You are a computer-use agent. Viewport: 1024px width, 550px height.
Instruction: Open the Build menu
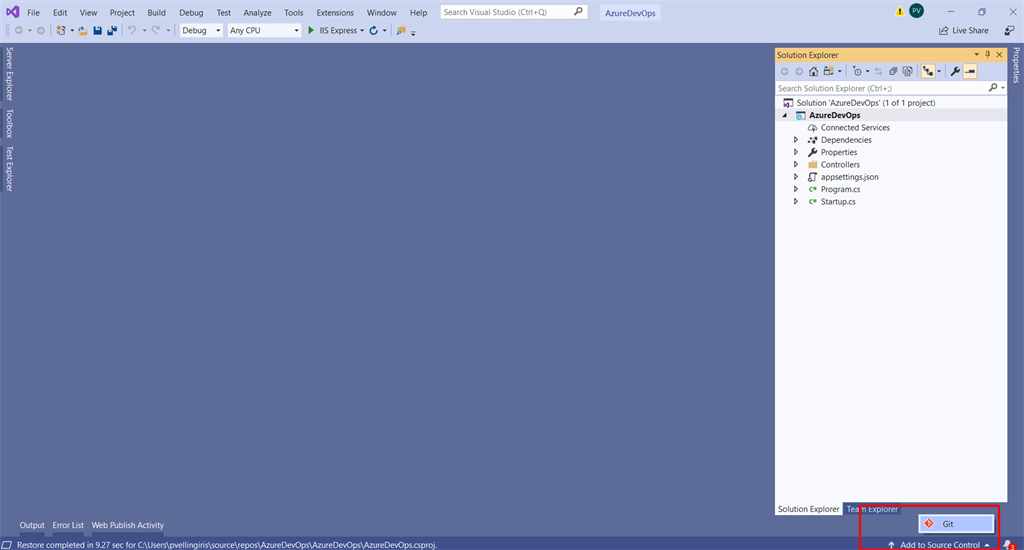tap(156, 12)
